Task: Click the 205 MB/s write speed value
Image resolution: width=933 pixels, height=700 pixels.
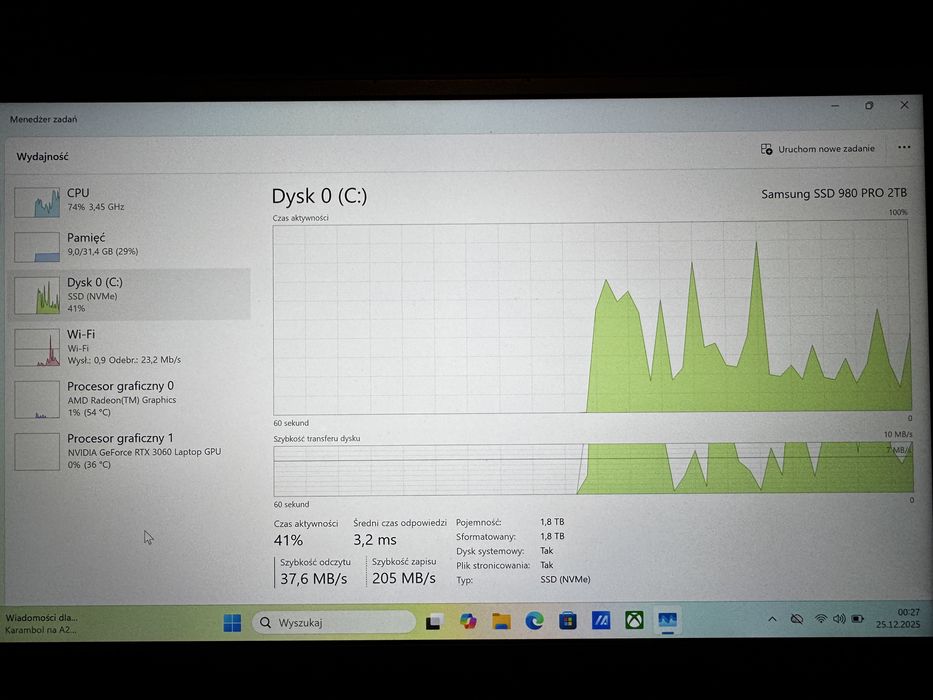Action: pyautogui.click(x=403, y=578)
